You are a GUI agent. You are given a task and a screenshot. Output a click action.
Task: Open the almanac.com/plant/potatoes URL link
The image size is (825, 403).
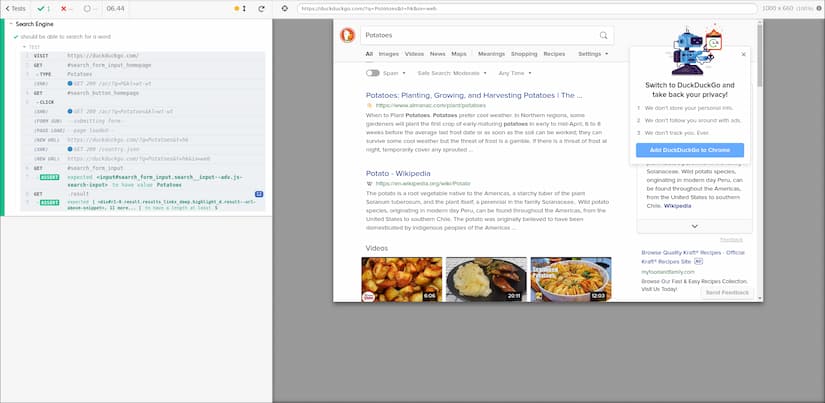tap(431, 106)
